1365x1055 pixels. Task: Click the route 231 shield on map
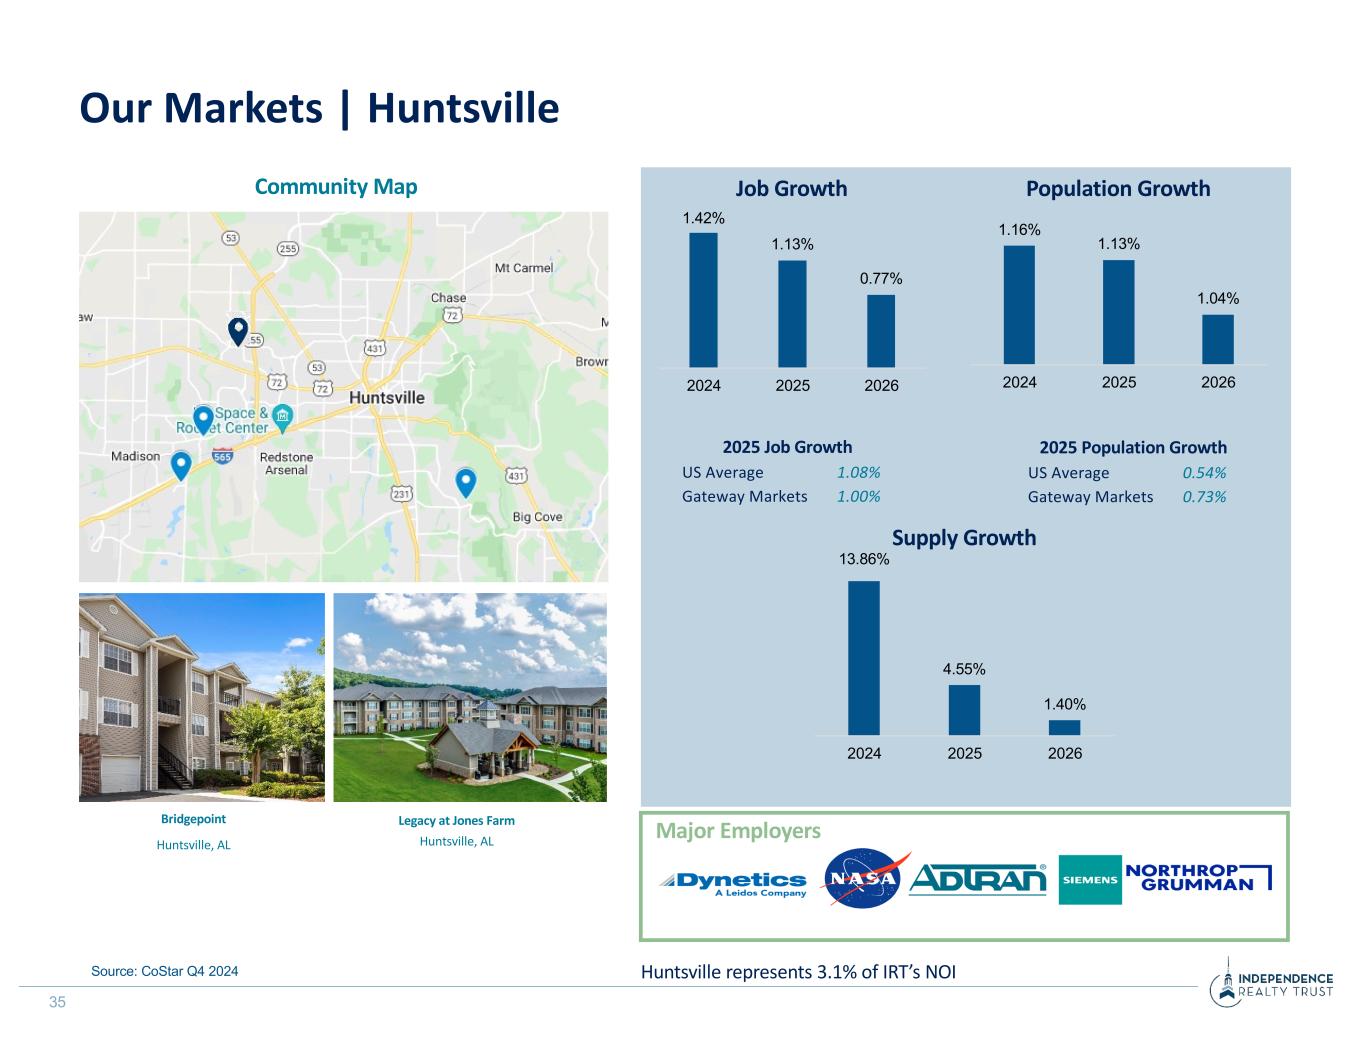coord(401,493)
